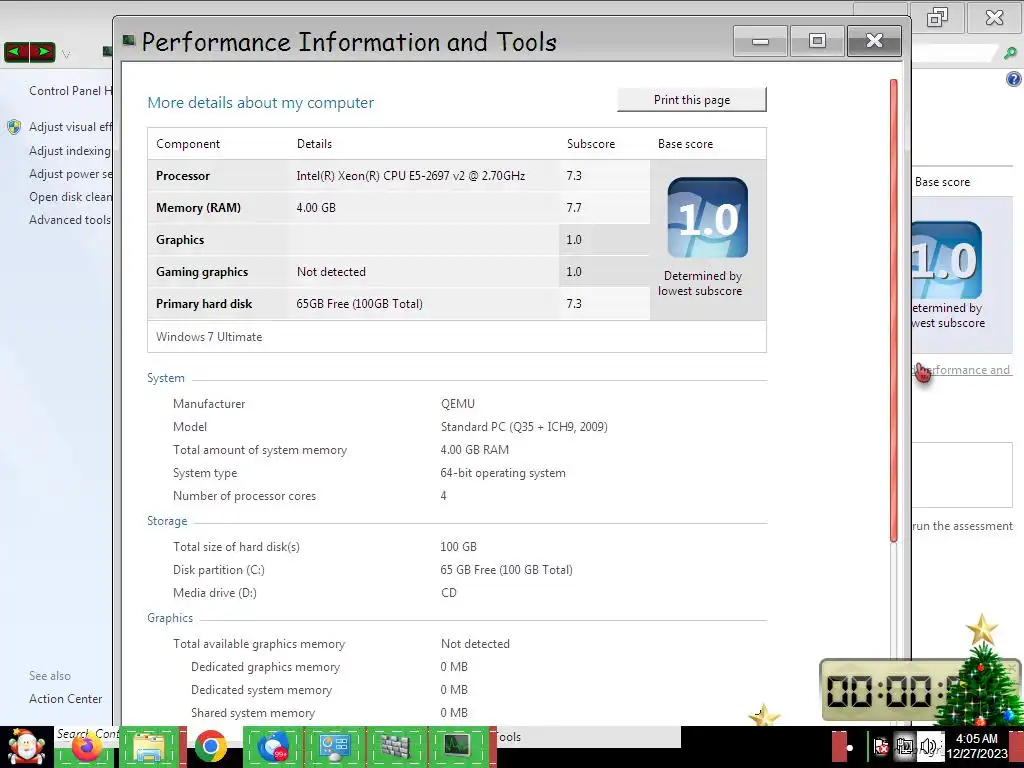Click the Re-run the assessment link
Screen dimensions: 1024x768
(x=962, y=526)
